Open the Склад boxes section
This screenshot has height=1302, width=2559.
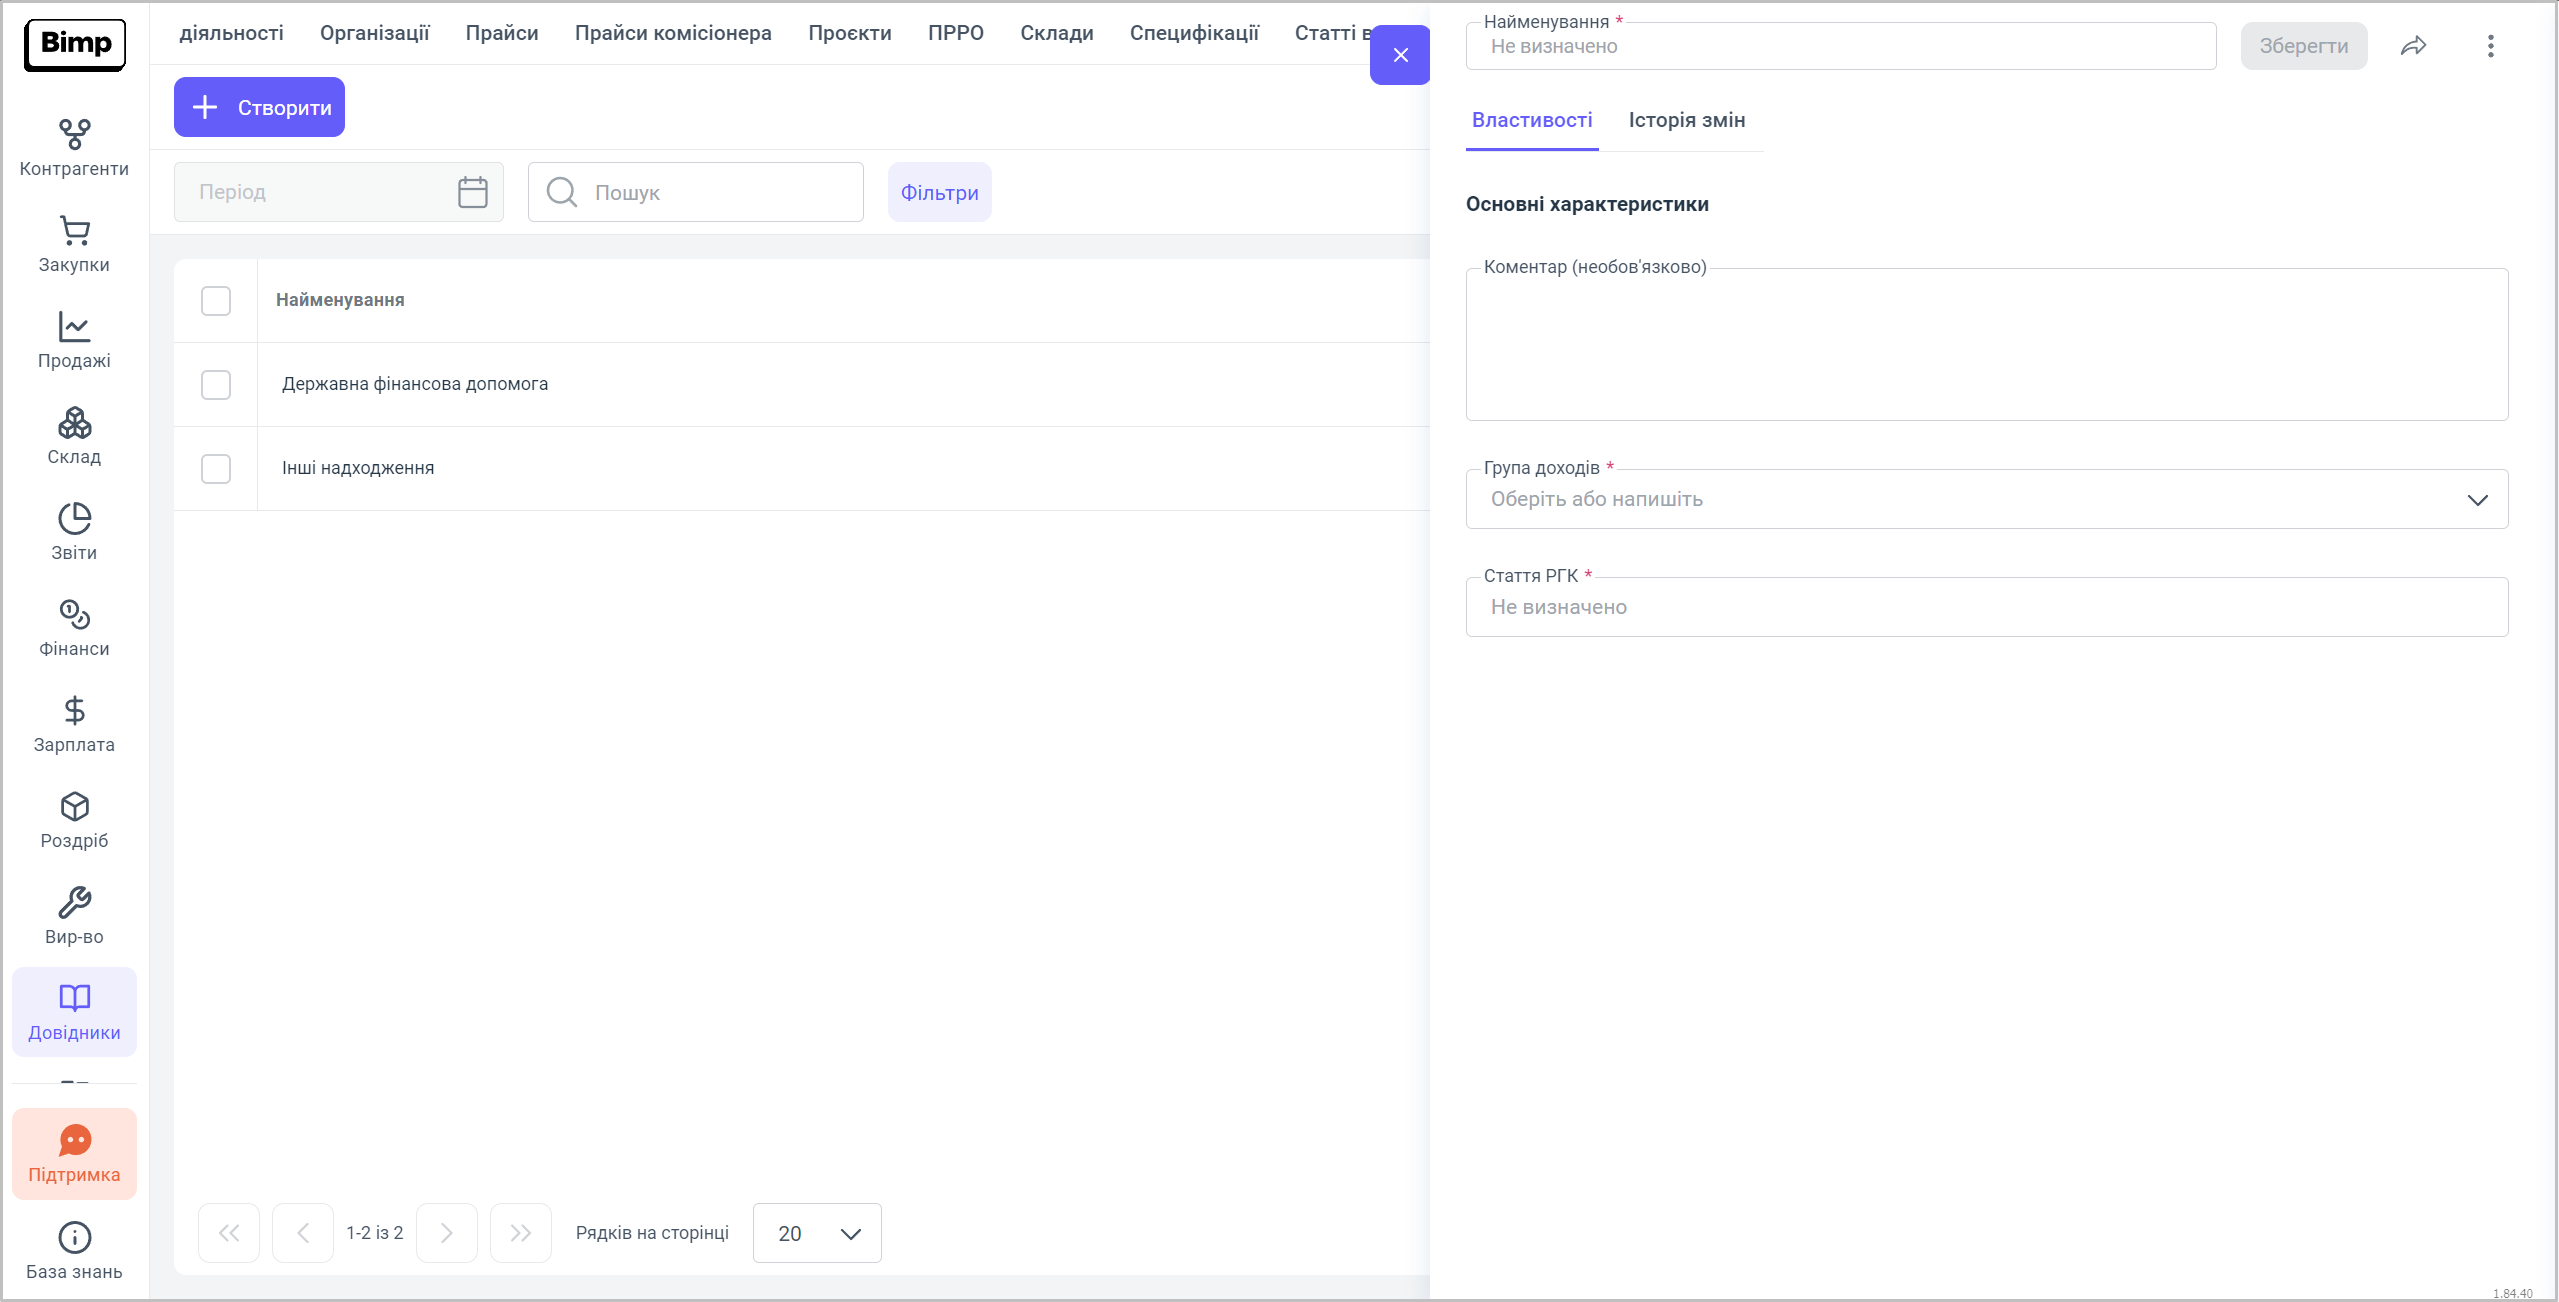tap(74, 436)
